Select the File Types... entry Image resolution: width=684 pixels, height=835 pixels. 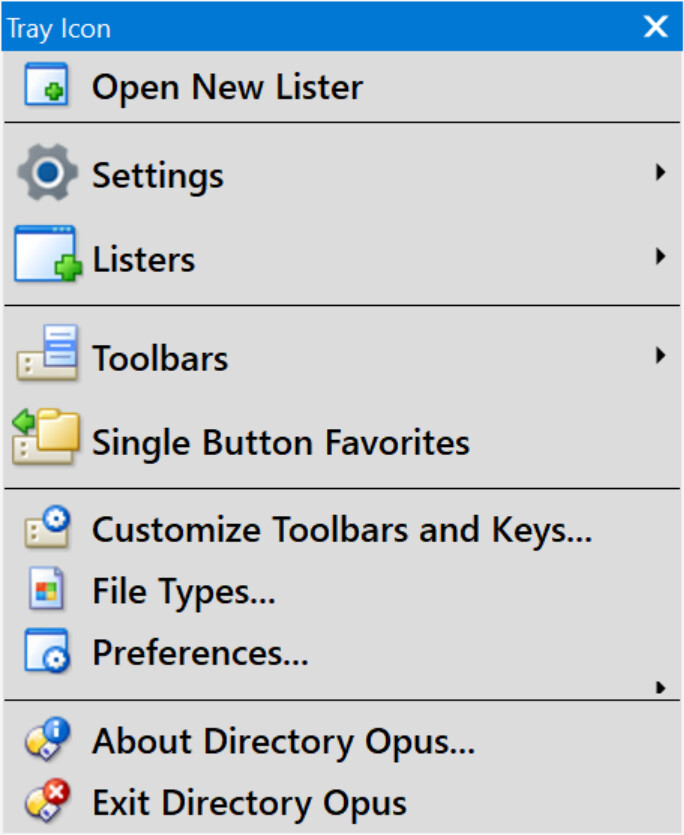click(x=183, y=592)
